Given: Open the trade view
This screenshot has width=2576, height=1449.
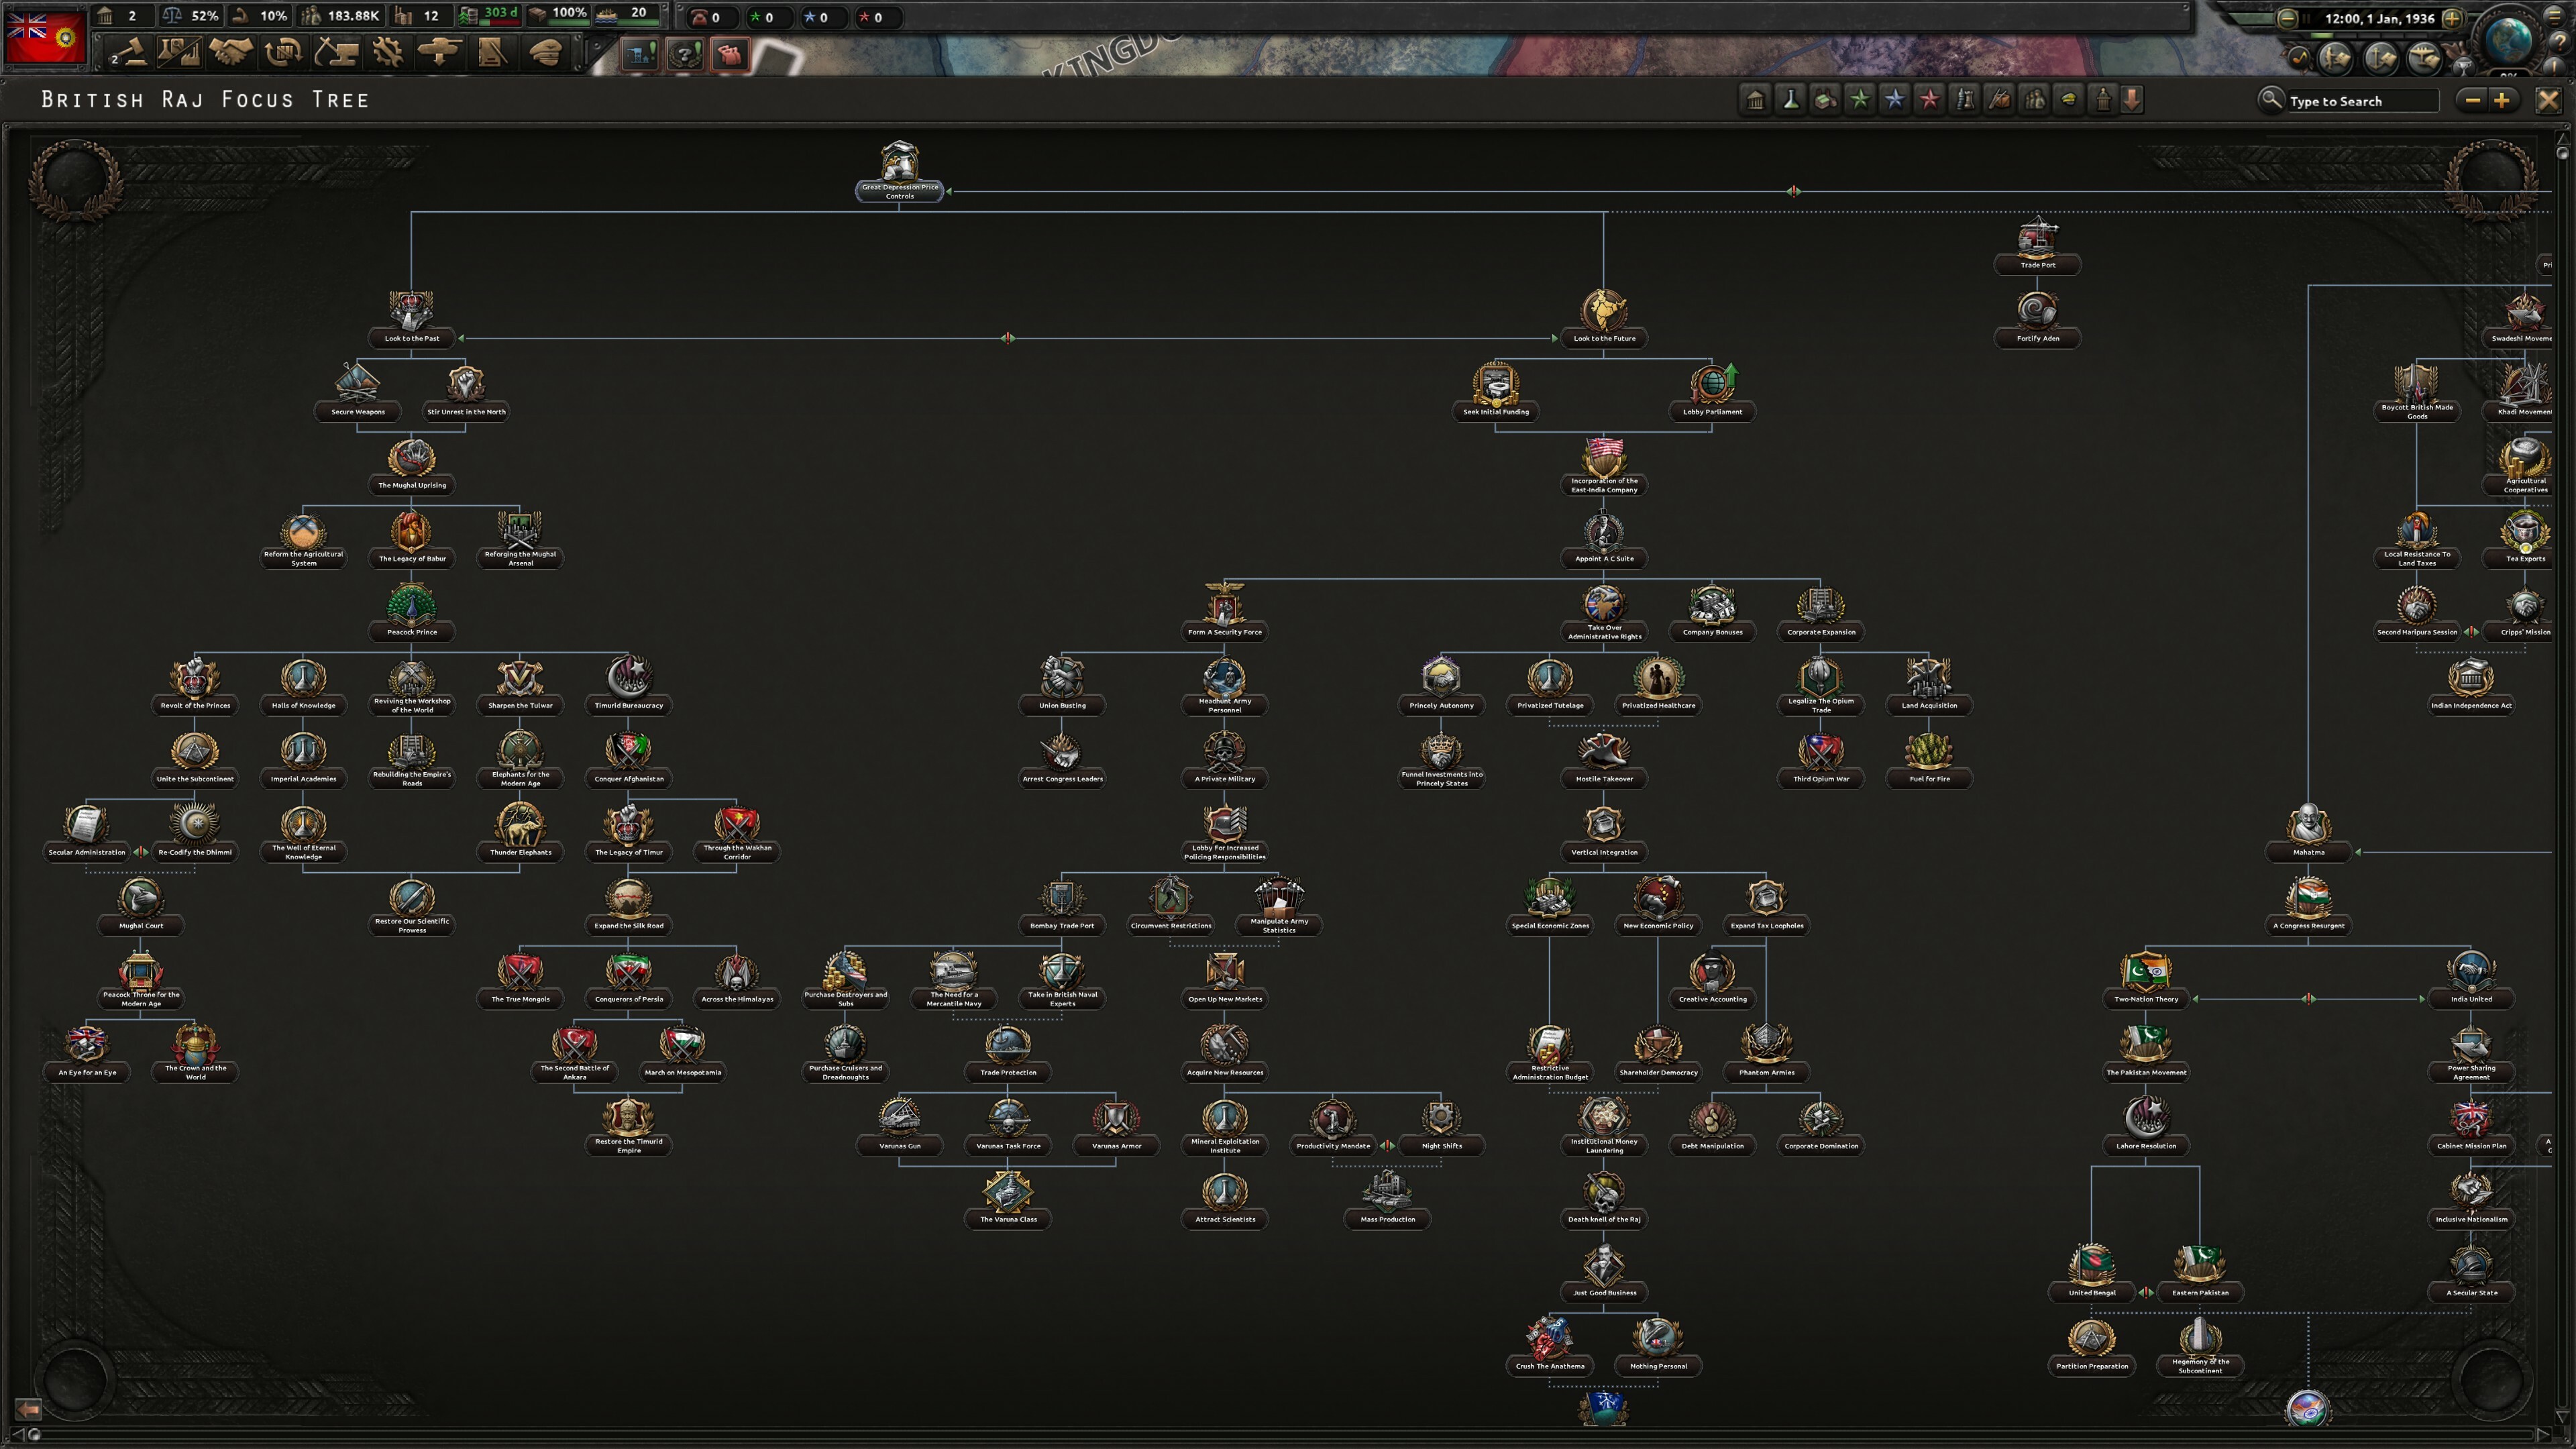Looking at the screenshot, I should [x=283, y=52].
